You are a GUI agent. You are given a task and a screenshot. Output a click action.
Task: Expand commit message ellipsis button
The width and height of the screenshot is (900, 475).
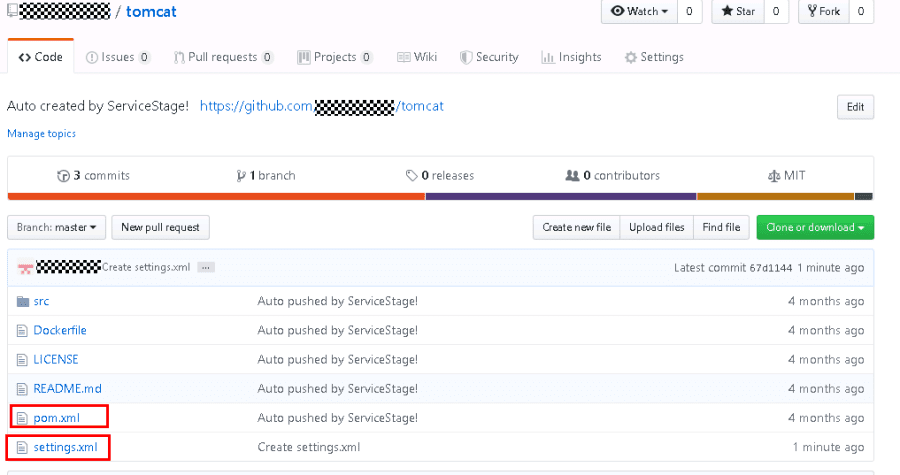(x=205, y=267)
